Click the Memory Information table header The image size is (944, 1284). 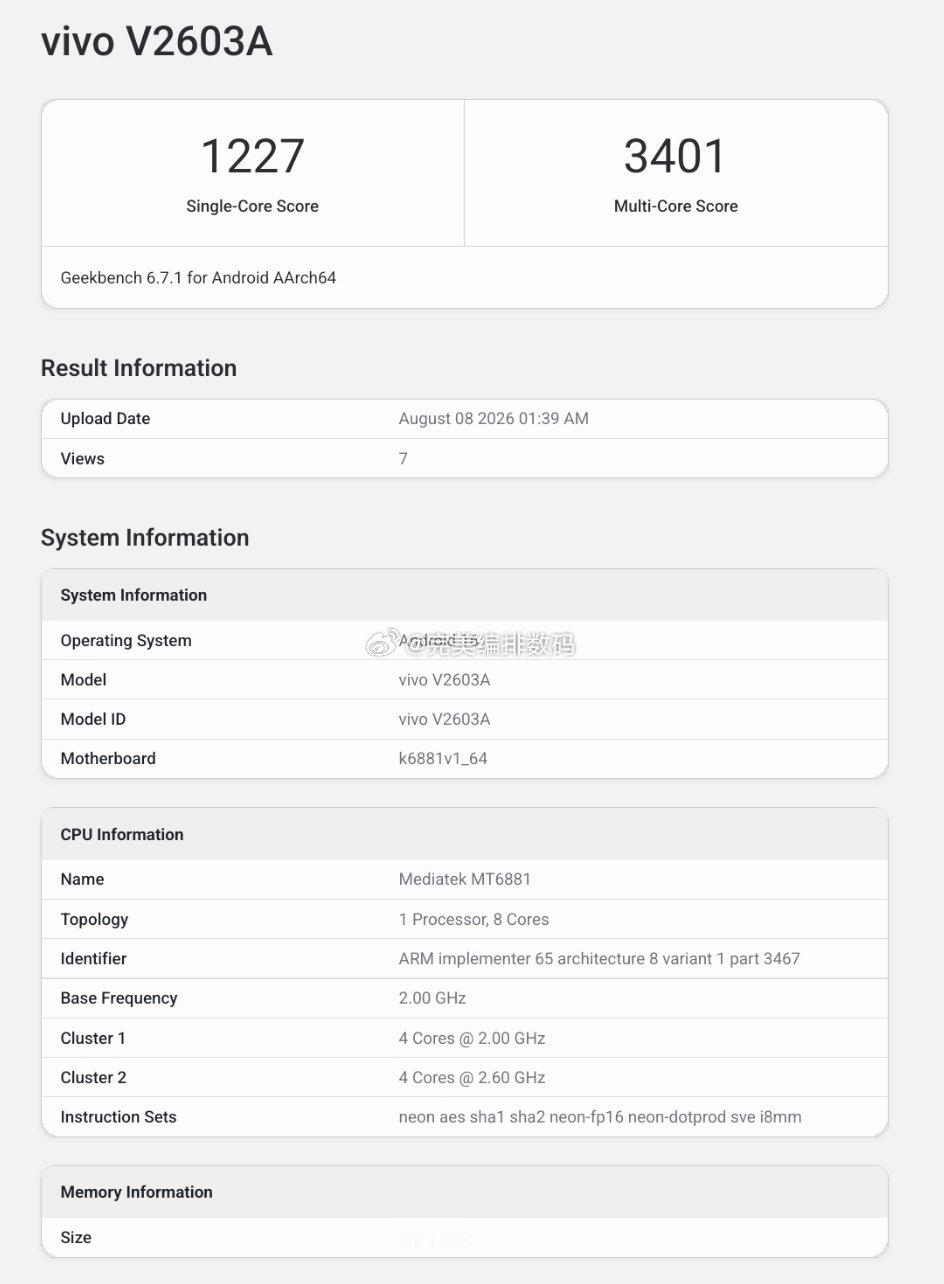(x=136, y=1193)
